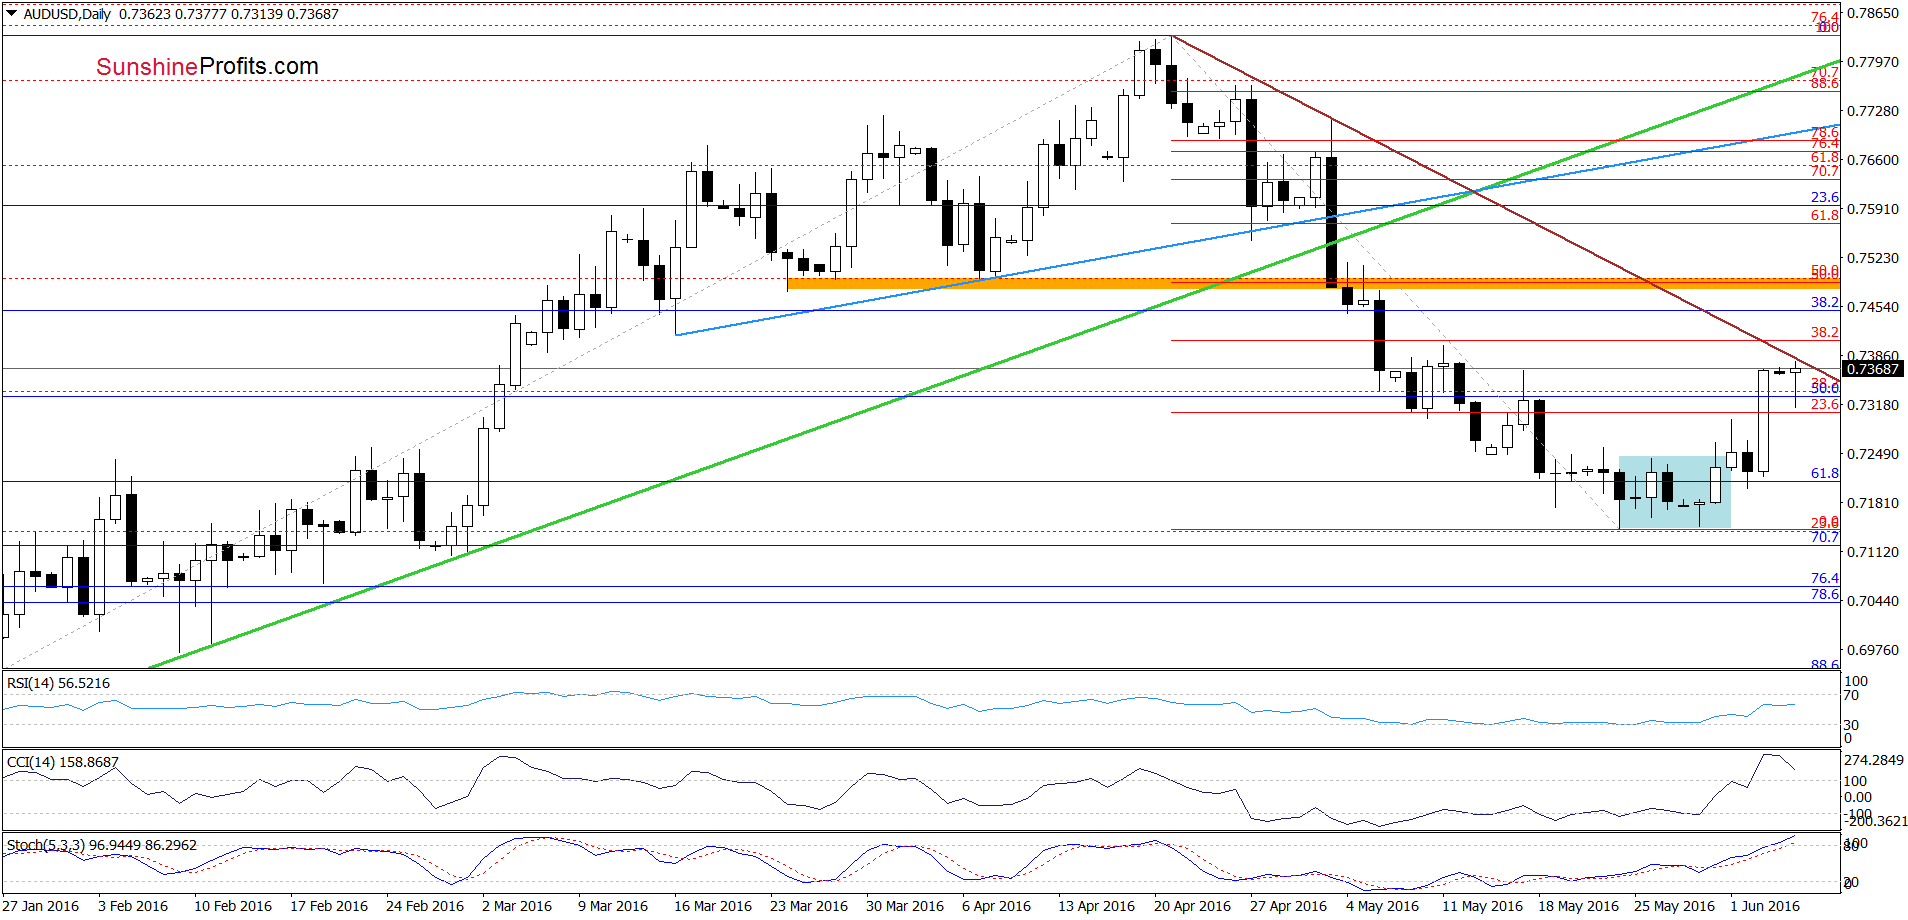Click the current price tag 0.73687
Image resolution: width=1908 pixels, height=920 pixels.
pos(1872,369)
